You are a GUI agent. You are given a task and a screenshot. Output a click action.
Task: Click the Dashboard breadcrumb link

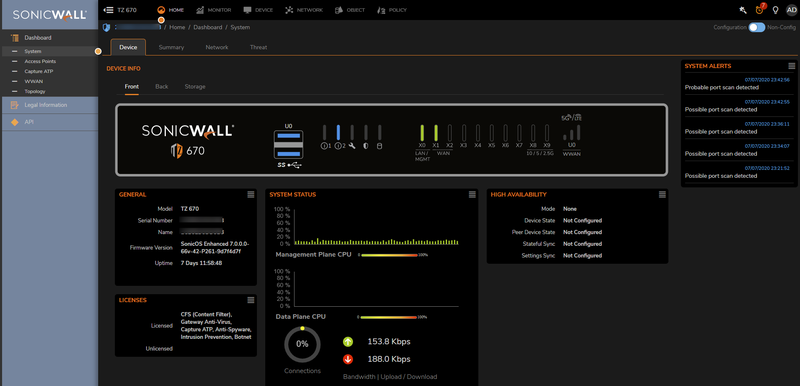(x=208, y=28)
